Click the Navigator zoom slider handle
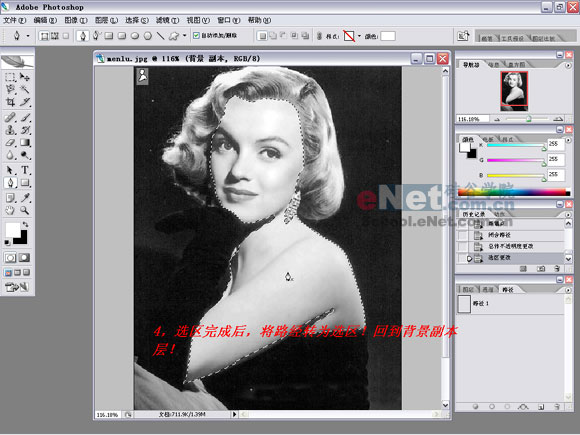This screenshot has height=435, width=580. (x=529, y=119)
